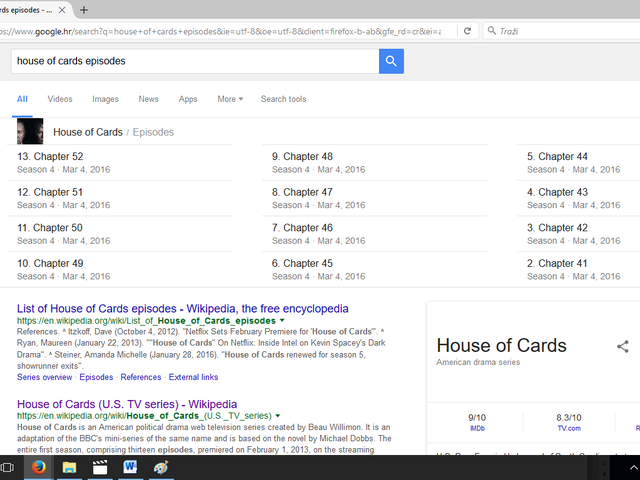Expand the List of episodes result URL arrow

pos(282,320)
